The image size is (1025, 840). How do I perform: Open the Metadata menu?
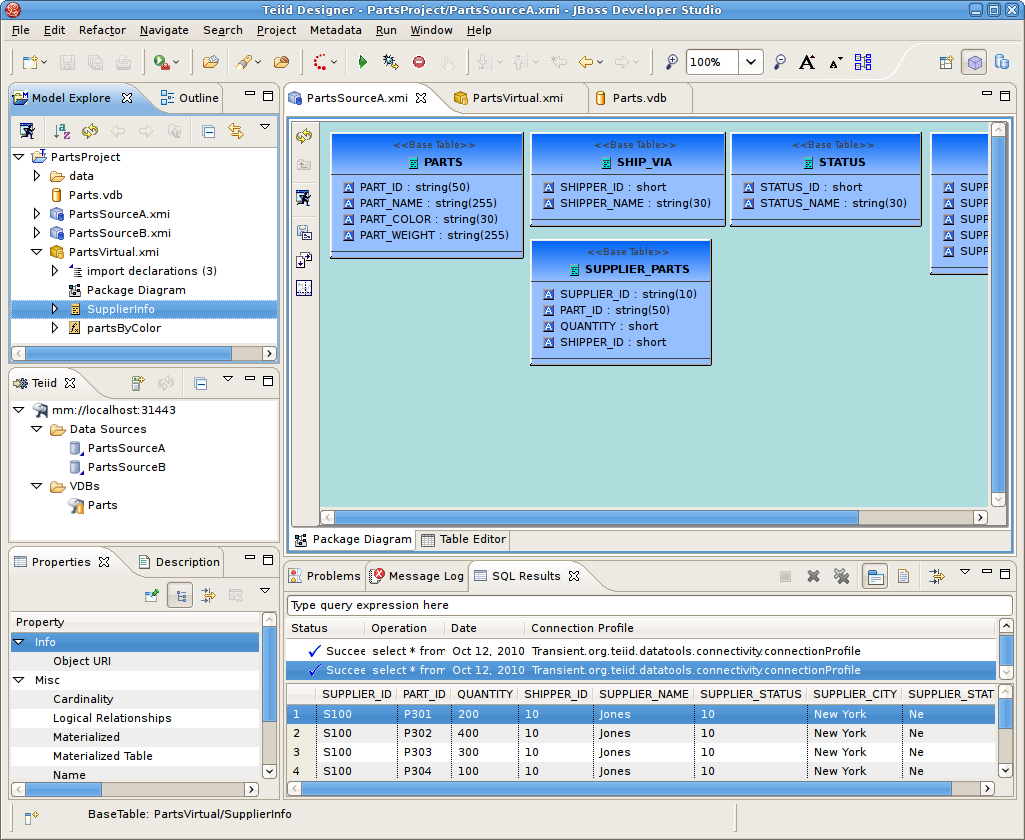335,30
